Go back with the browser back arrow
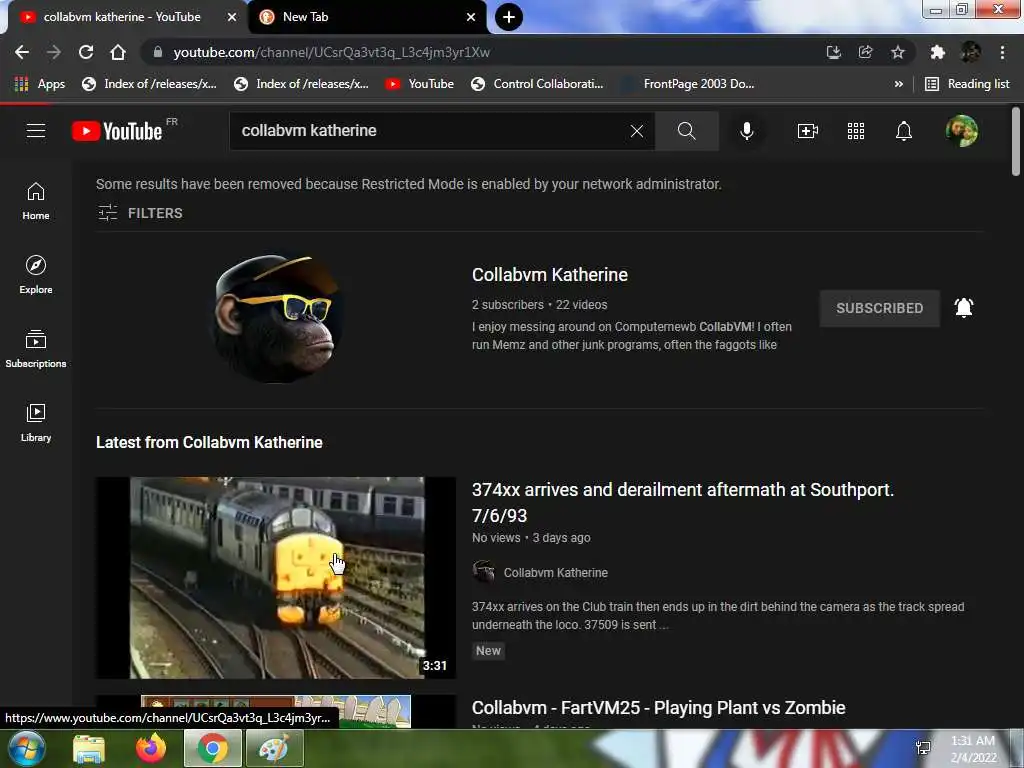 click(x=22, y=52)
